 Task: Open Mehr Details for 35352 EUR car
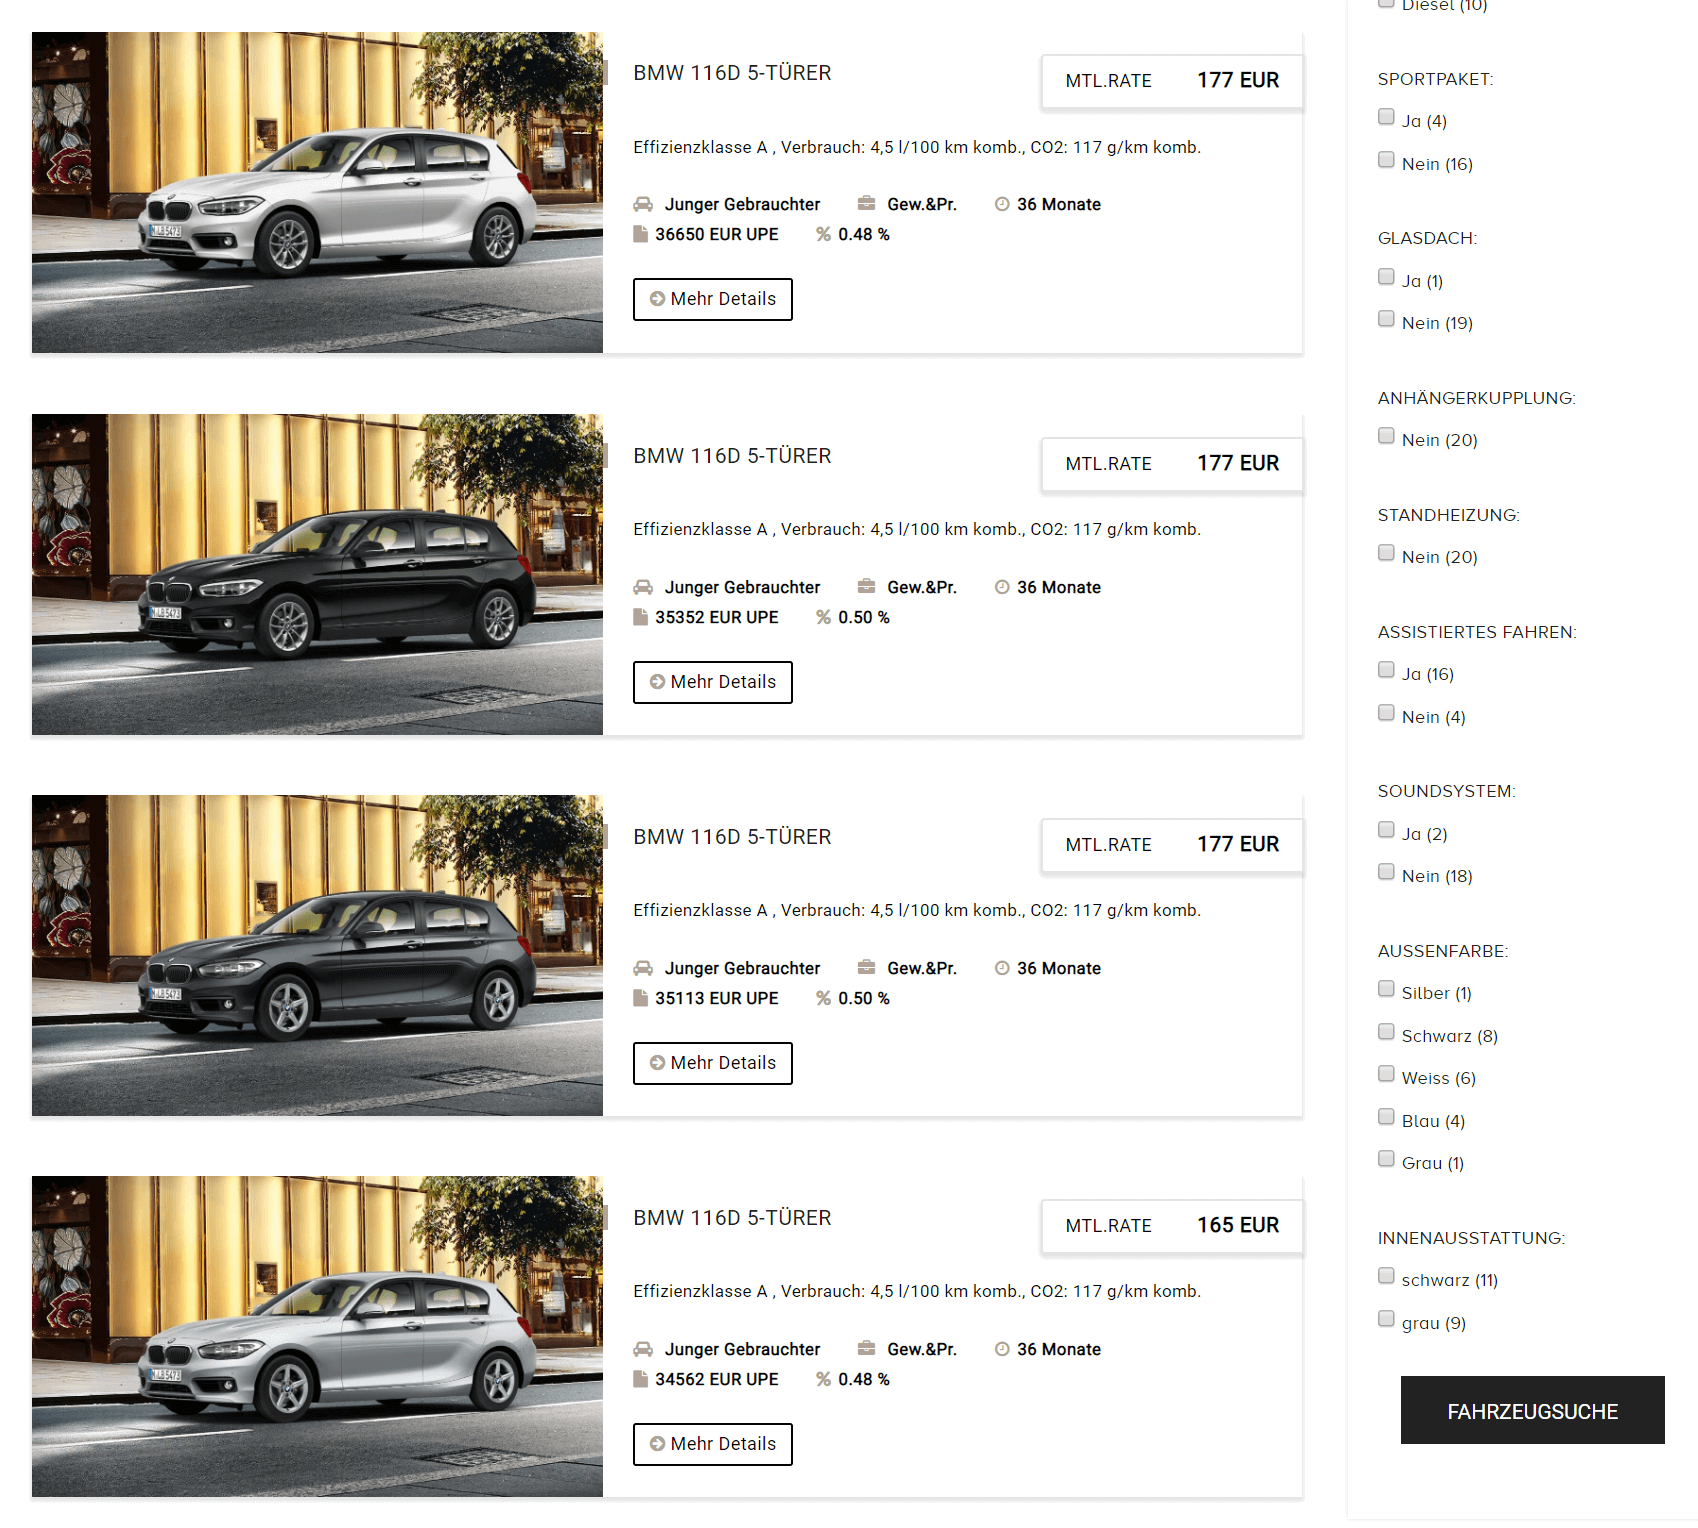(x=713, y=682)
